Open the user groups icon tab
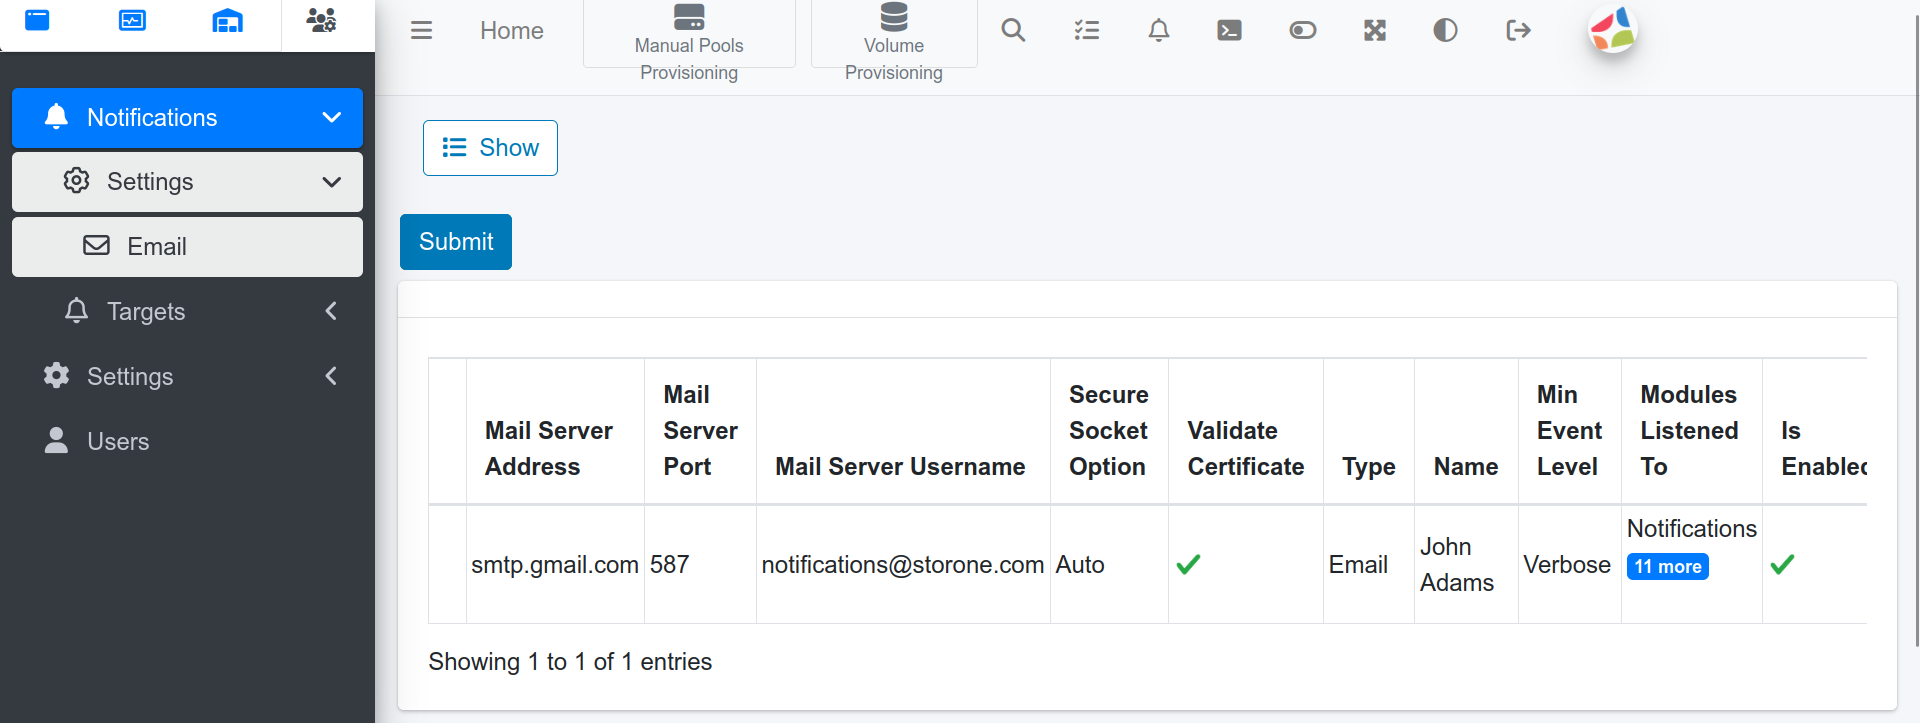1920x723 pixels. (321, 21)
